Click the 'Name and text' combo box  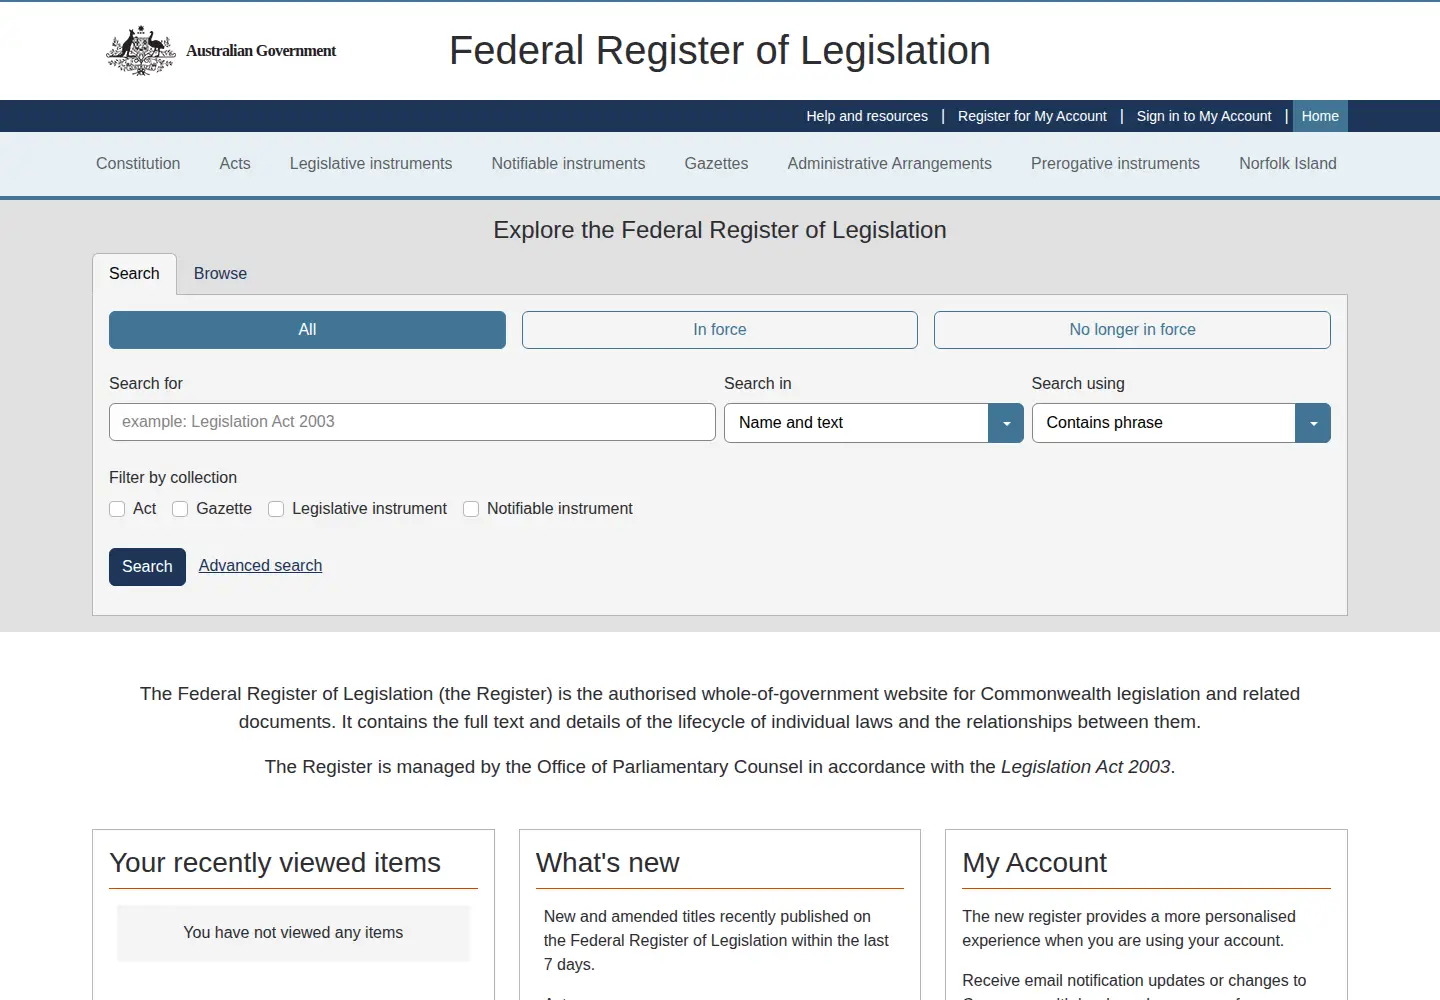(x=874, y=423)
